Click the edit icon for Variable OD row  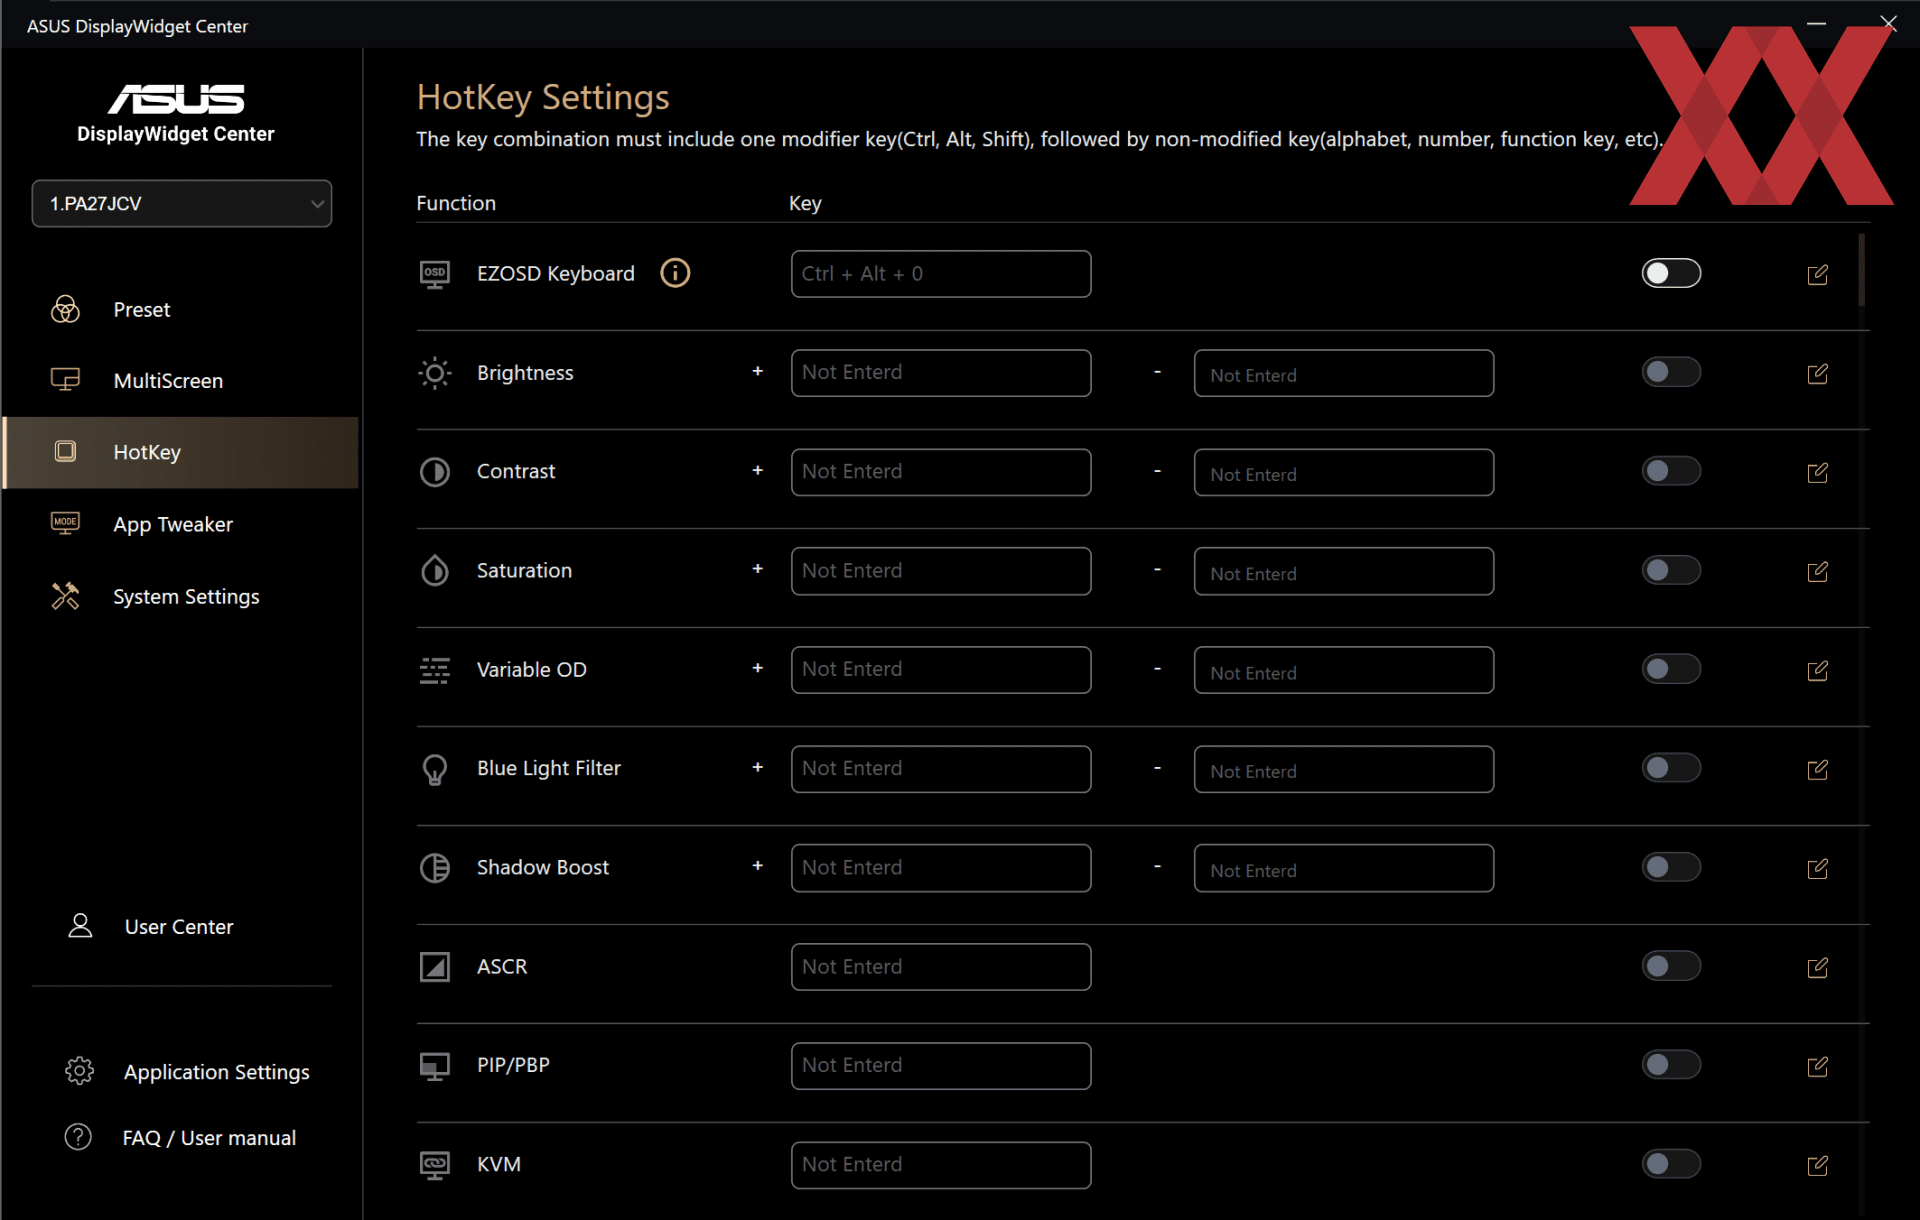(x=1817, y=670)
